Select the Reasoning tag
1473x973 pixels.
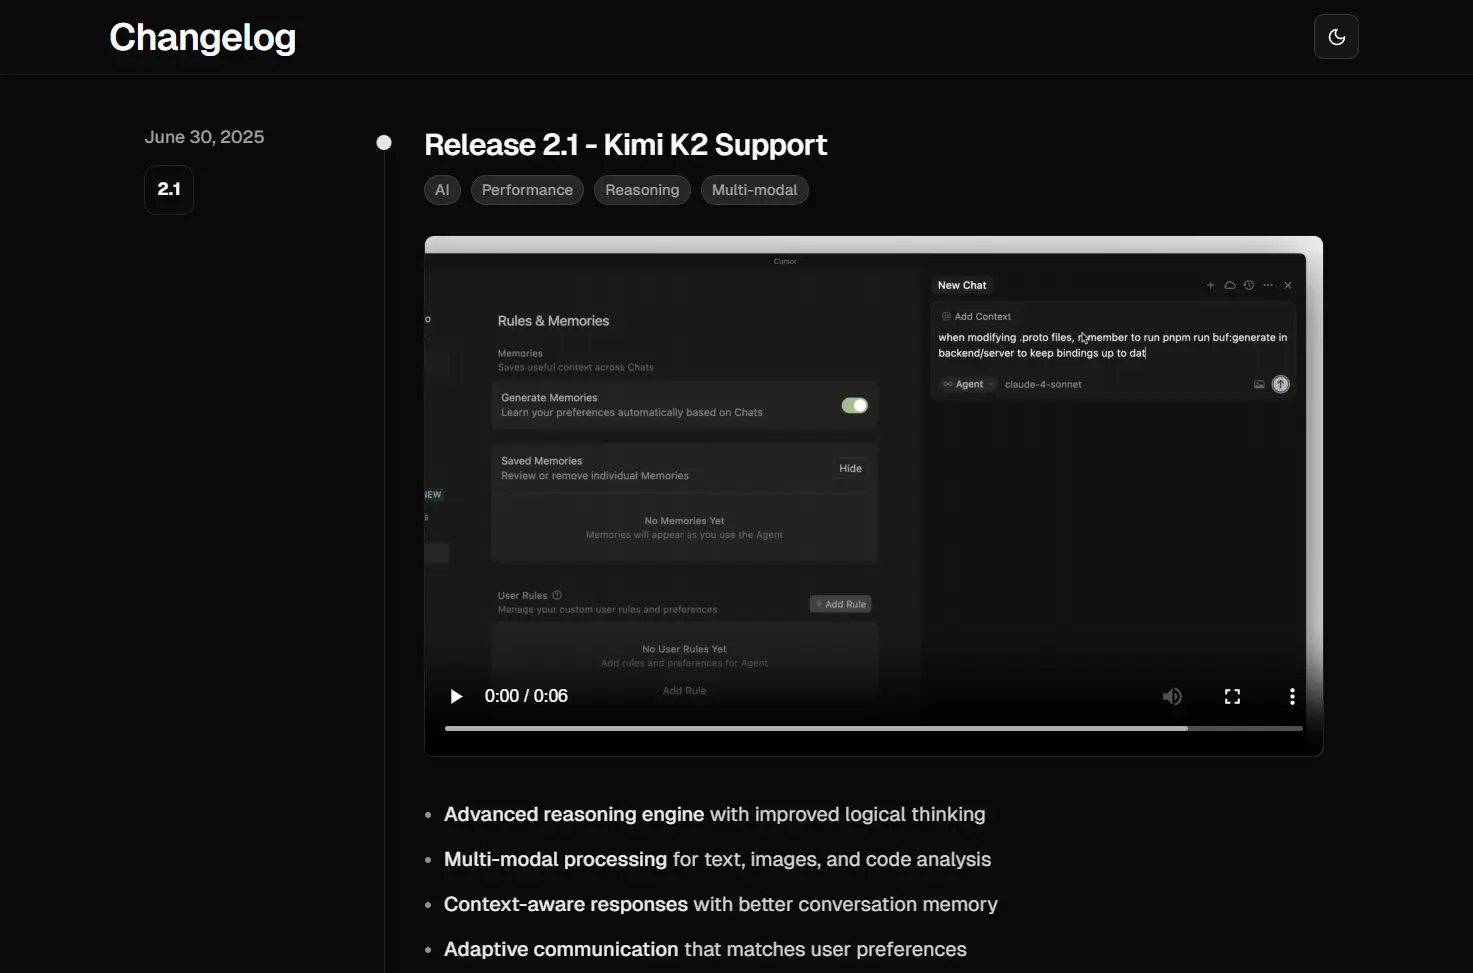pos(641,190)
